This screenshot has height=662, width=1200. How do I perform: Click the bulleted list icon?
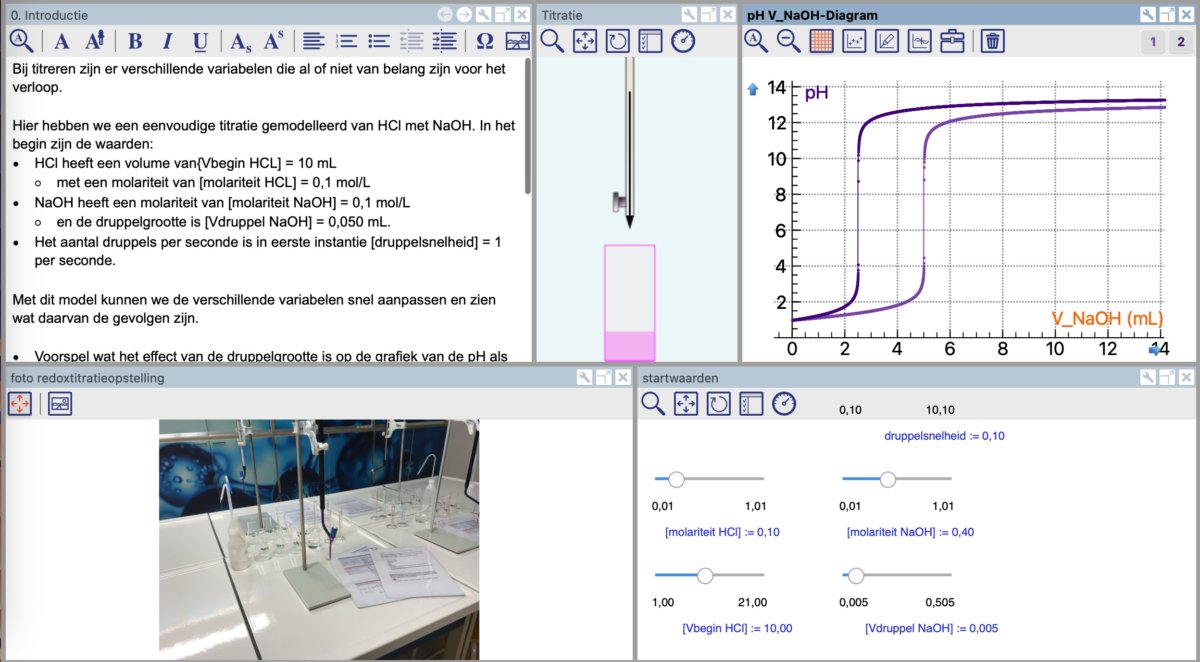point(379,41)
